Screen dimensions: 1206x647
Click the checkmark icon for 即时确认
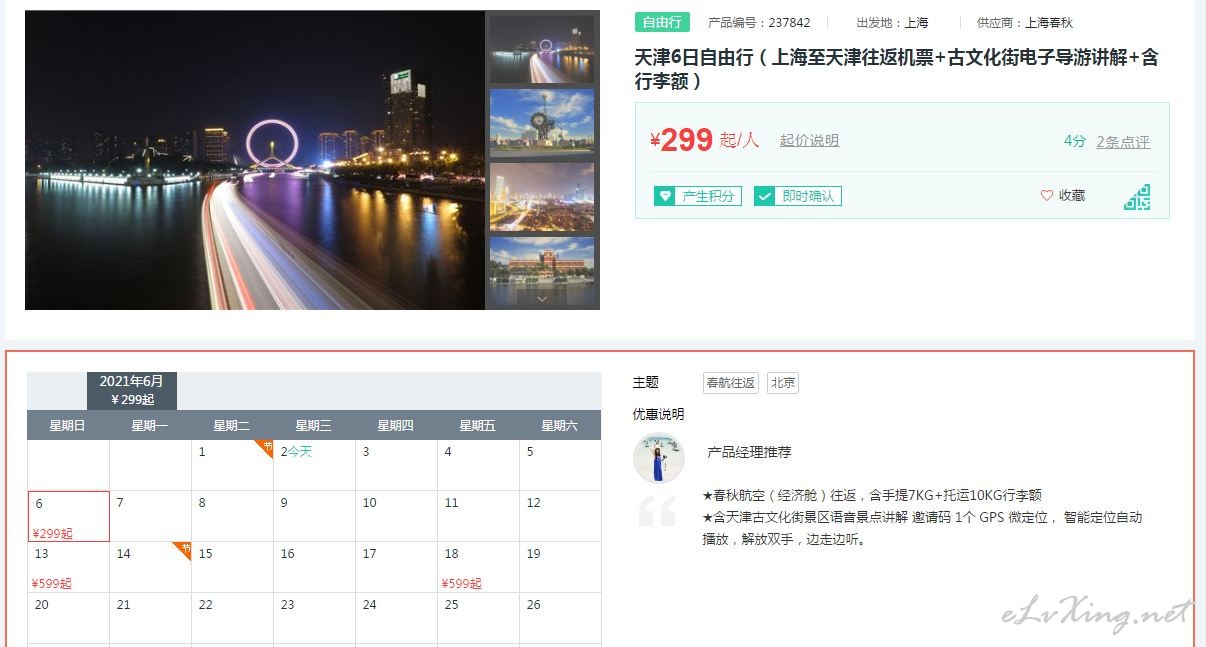tap(765, 196)
